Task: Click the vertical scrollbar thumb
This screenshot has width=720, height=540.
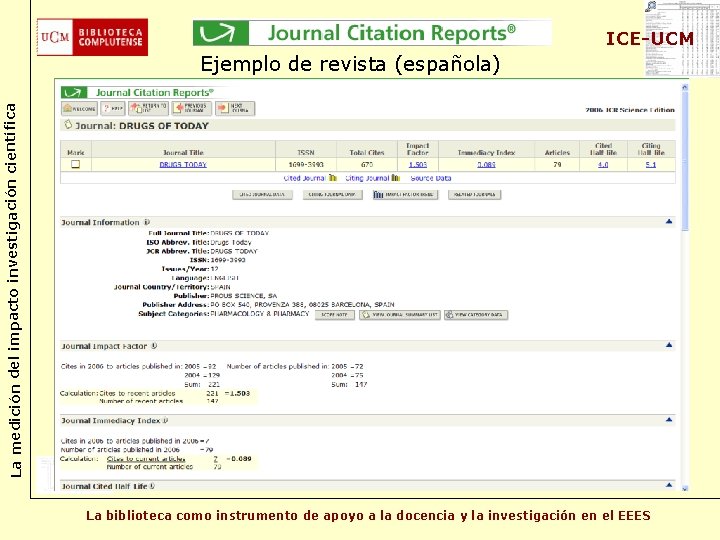Action: pyautogui.click(x=685, y=161)
